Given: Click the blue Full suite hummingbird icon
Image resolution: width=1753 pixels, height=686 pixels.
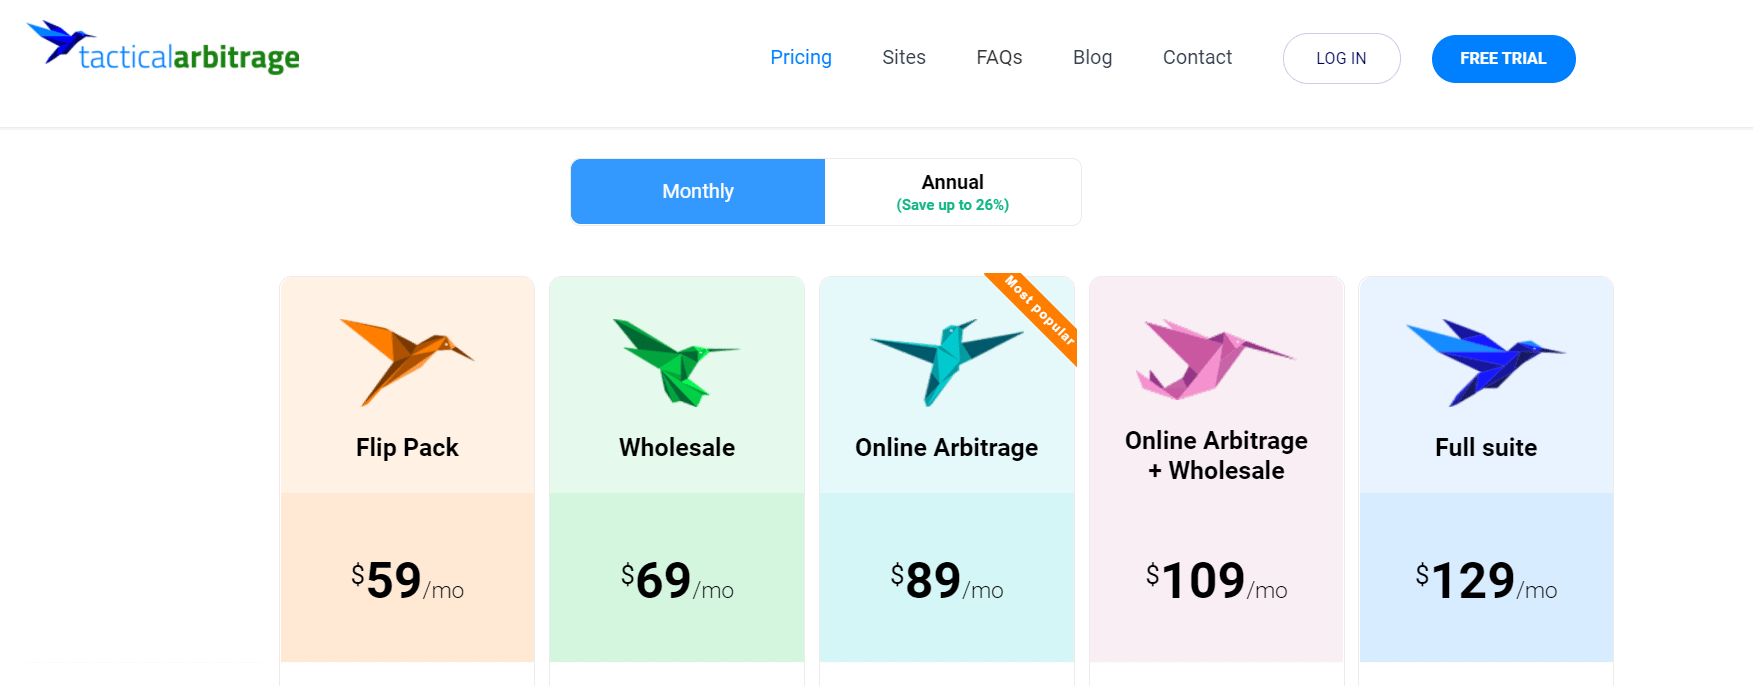Looking at the screenshot, I should point(1485,362).
